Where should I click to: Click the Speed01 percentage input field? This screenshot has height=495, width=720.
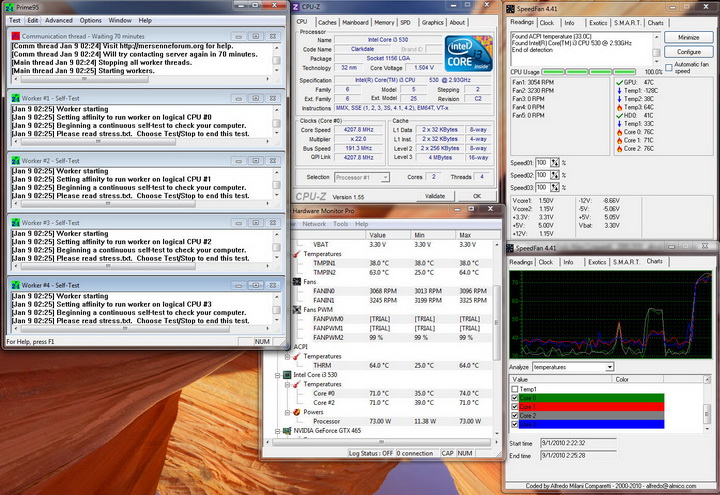click(542, 162)
